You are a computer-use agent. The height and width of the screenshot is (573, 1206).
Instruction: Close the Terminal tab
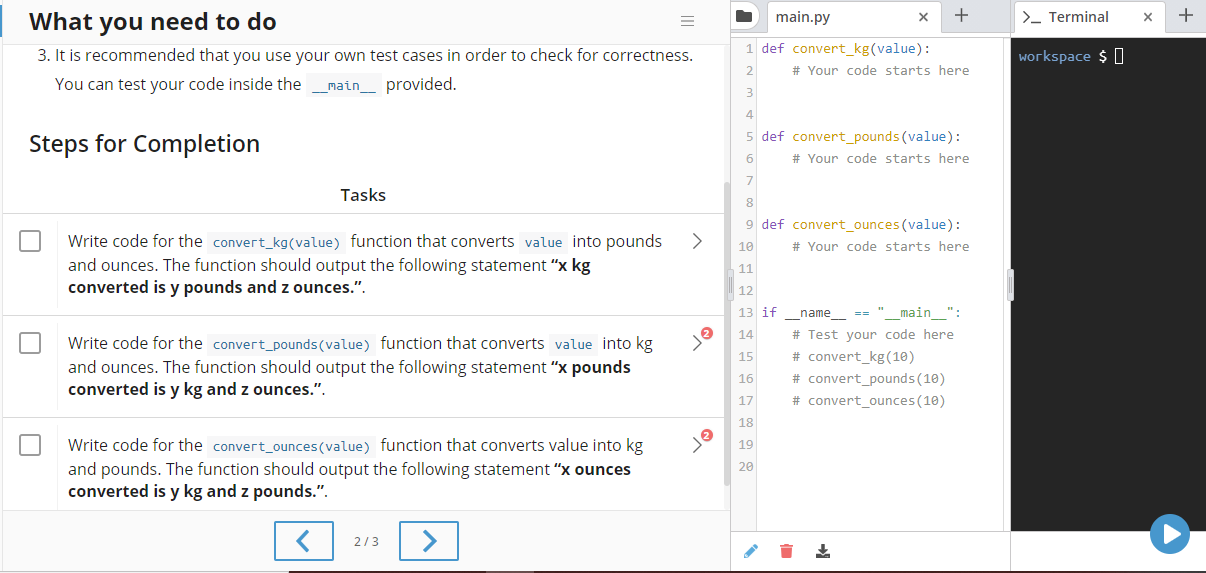[1148, 17]
